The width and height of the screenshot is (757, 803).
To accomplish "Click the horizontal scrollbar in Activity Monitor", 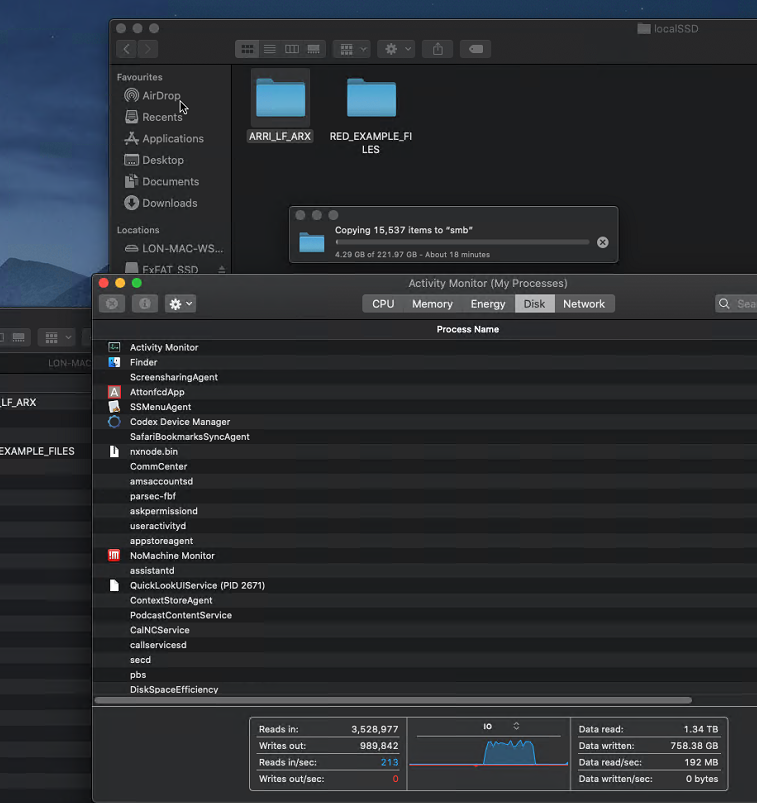I will [393, 700].
